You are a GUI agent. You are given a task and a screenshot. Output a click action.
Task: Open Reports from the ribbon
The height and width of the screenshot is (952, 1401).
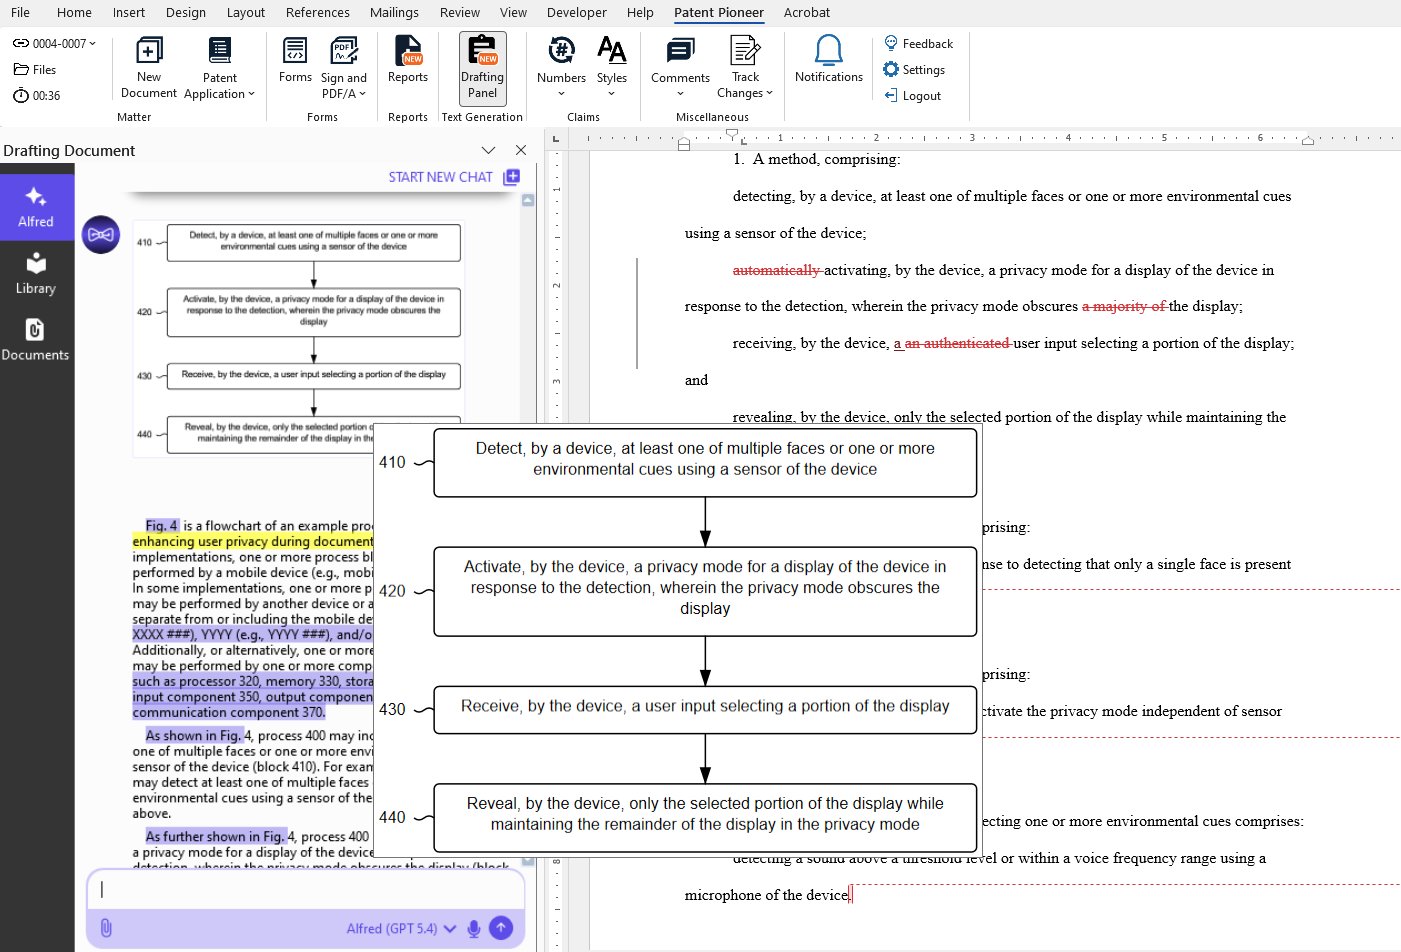click(407, 66)
